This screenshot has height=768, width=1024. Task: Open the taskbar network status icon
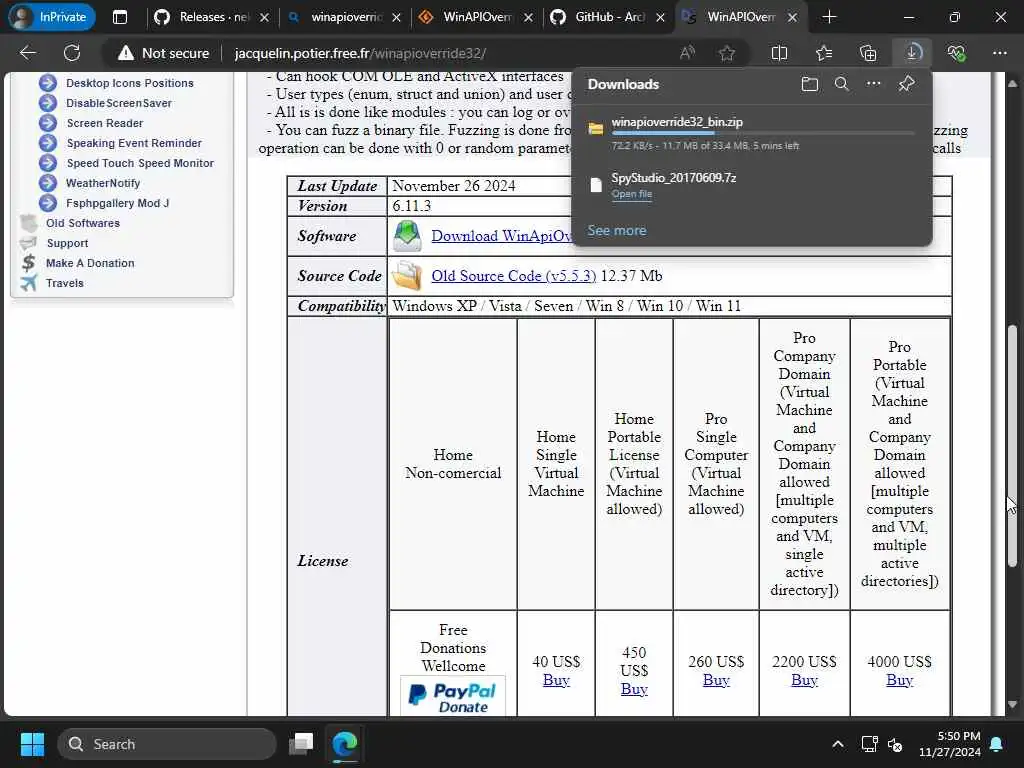[869, 744]
